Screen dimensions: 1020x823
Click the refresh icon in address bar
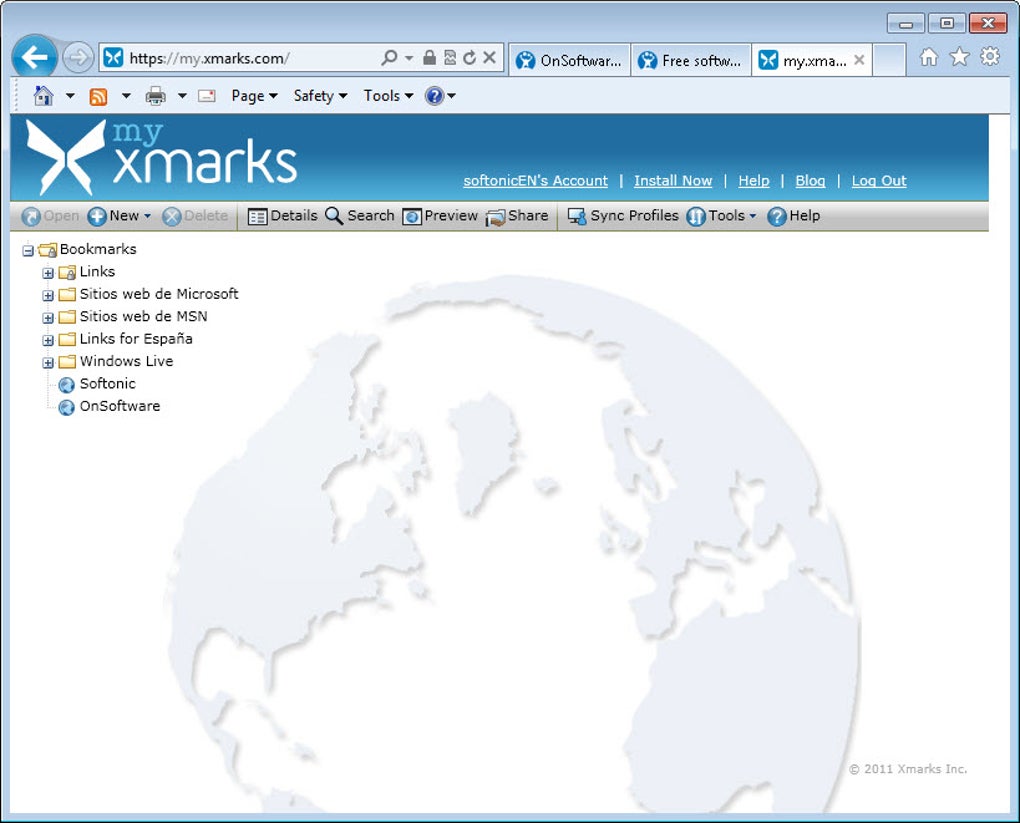[x=469, y=58]
